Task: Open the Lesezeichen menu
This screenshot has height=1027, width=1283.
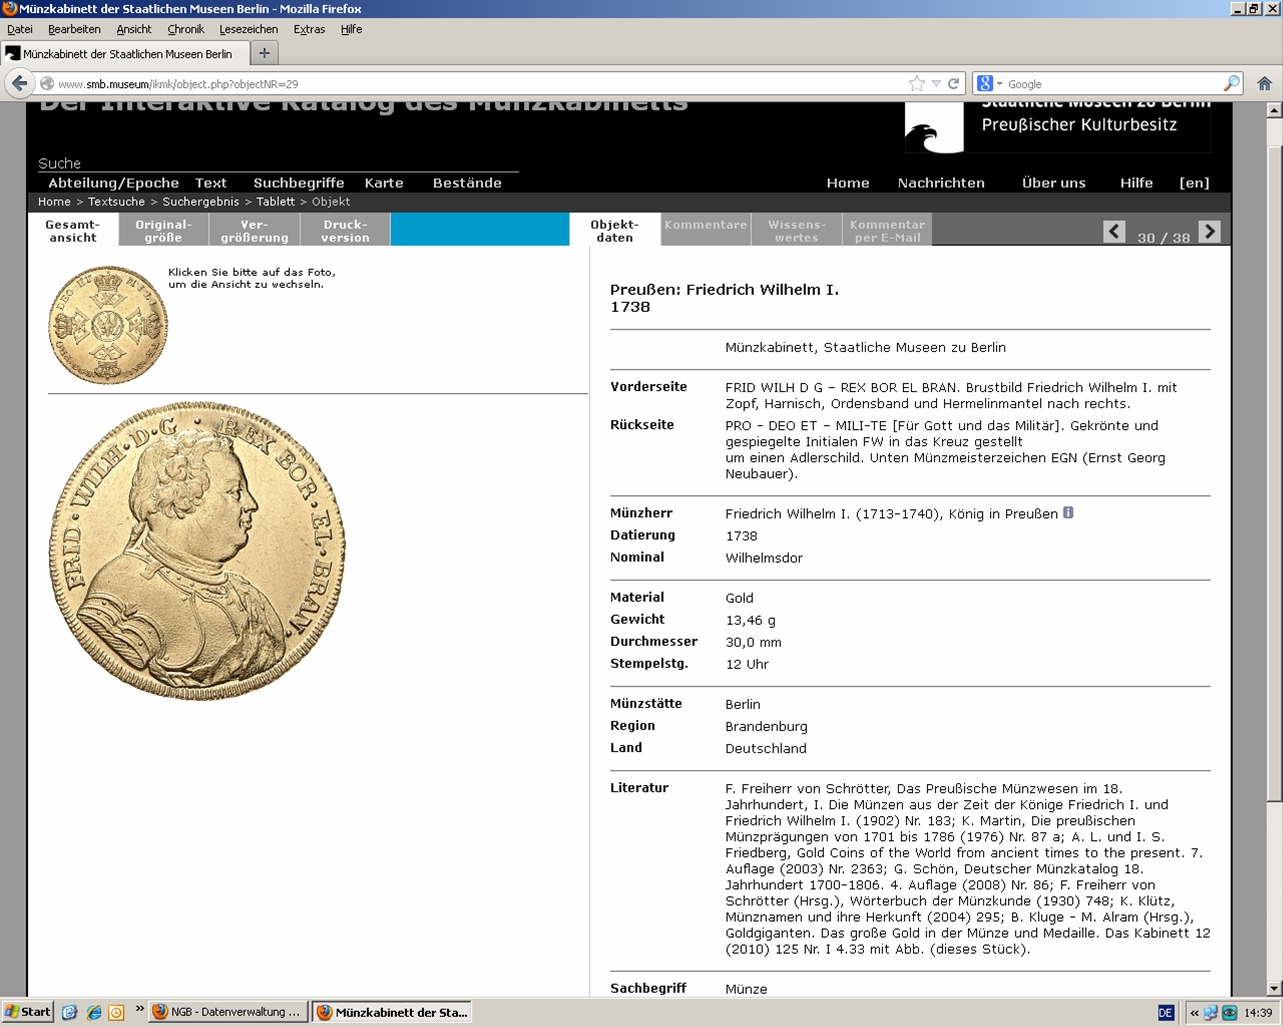Action: (x=248, y=29)
